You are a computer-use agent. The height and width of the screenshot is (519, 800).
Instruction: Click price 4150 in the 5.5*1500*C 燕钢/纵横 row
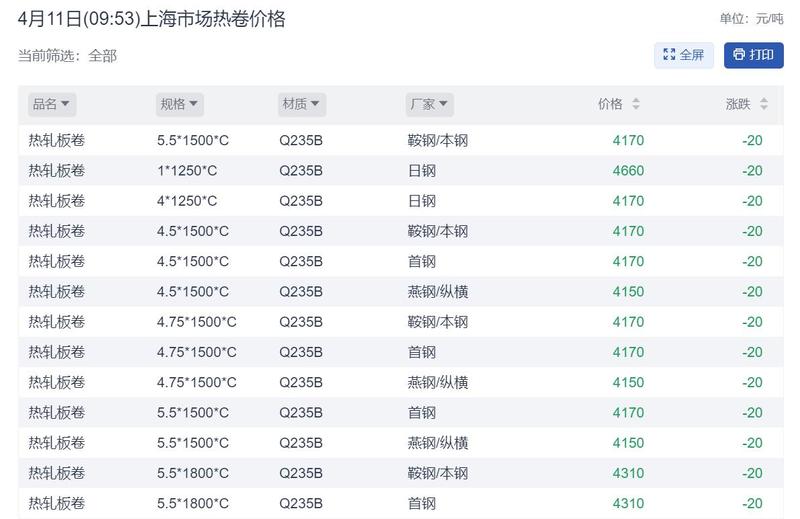628,443
